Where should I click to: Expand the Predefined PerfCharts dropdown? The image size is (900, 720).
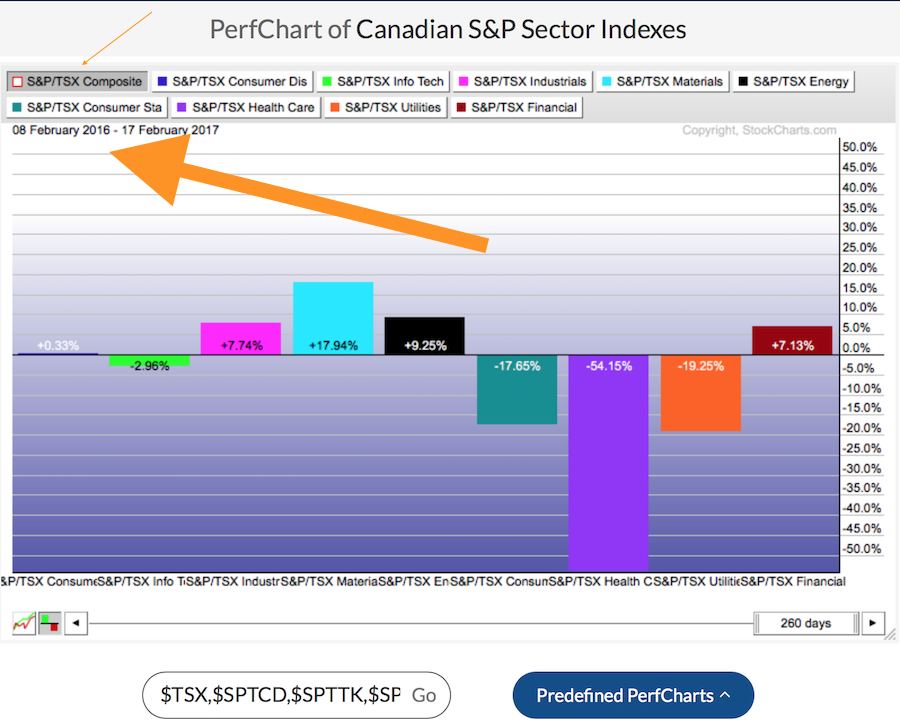(632, 695)
